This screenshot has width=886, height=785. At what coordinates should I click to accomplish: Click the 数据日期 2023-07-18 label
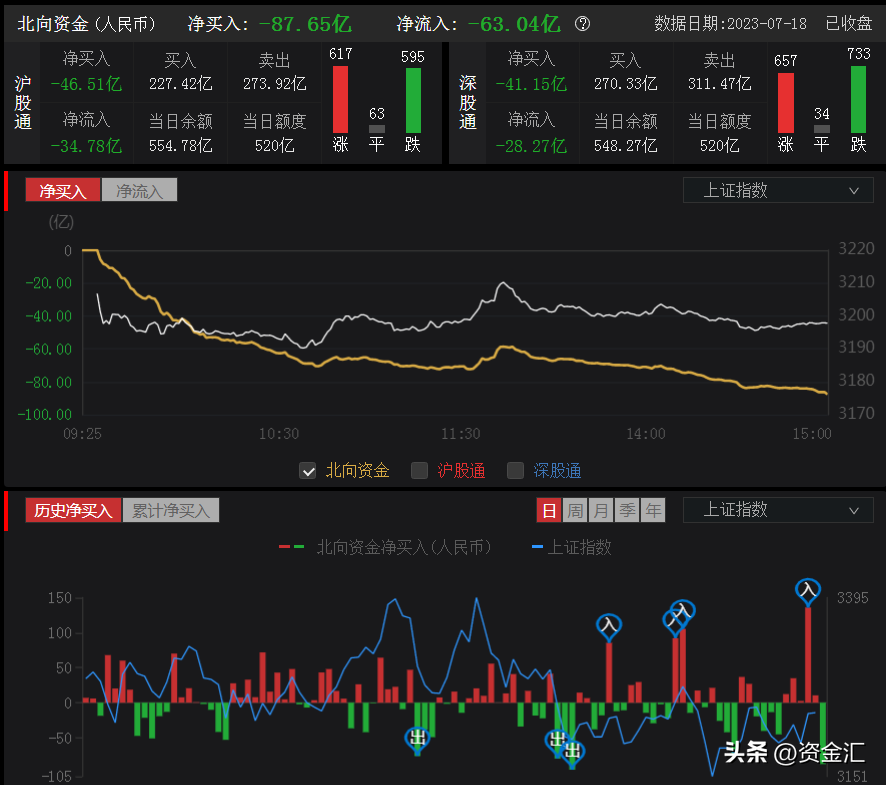coord(731,24)
